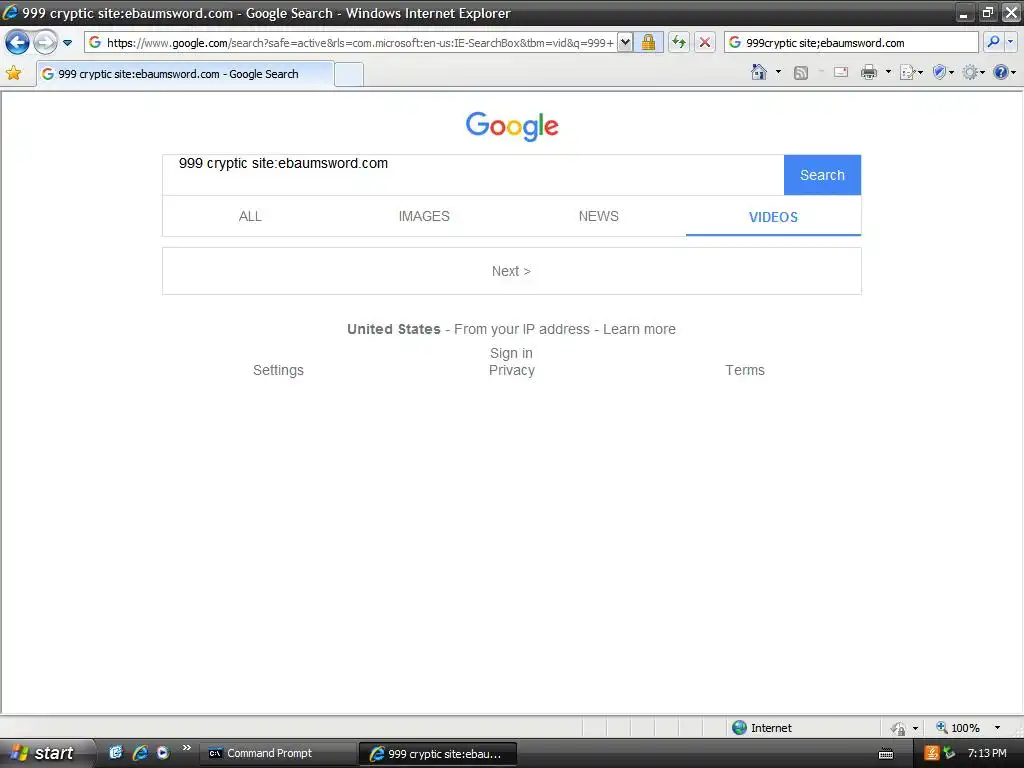1024x768 pixels.
Task: Expand the address bar history dropdown
Action: coord(625,43)
